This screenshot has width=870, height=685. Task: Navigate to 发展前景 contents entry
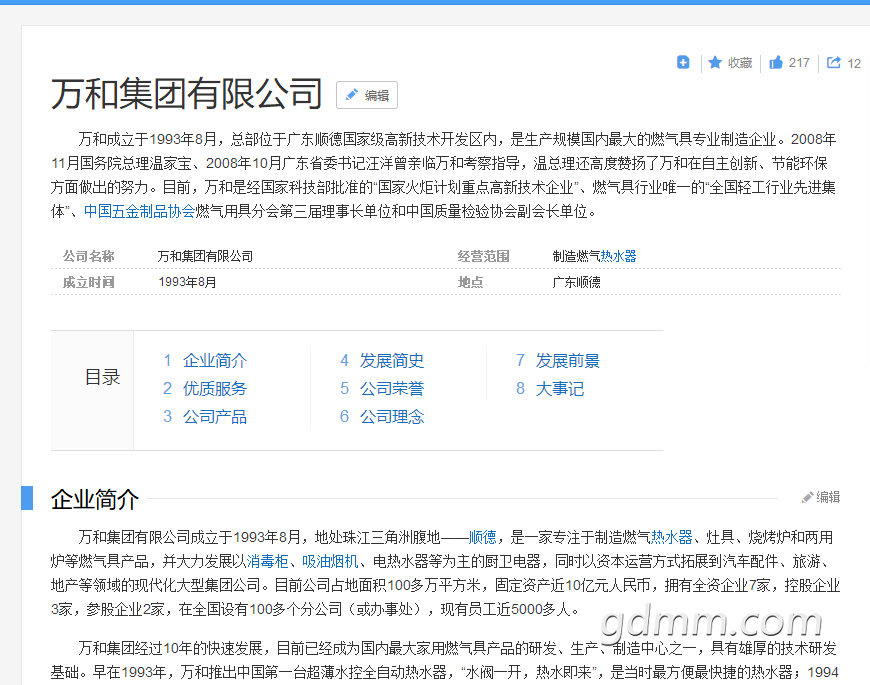pos(567,360)
